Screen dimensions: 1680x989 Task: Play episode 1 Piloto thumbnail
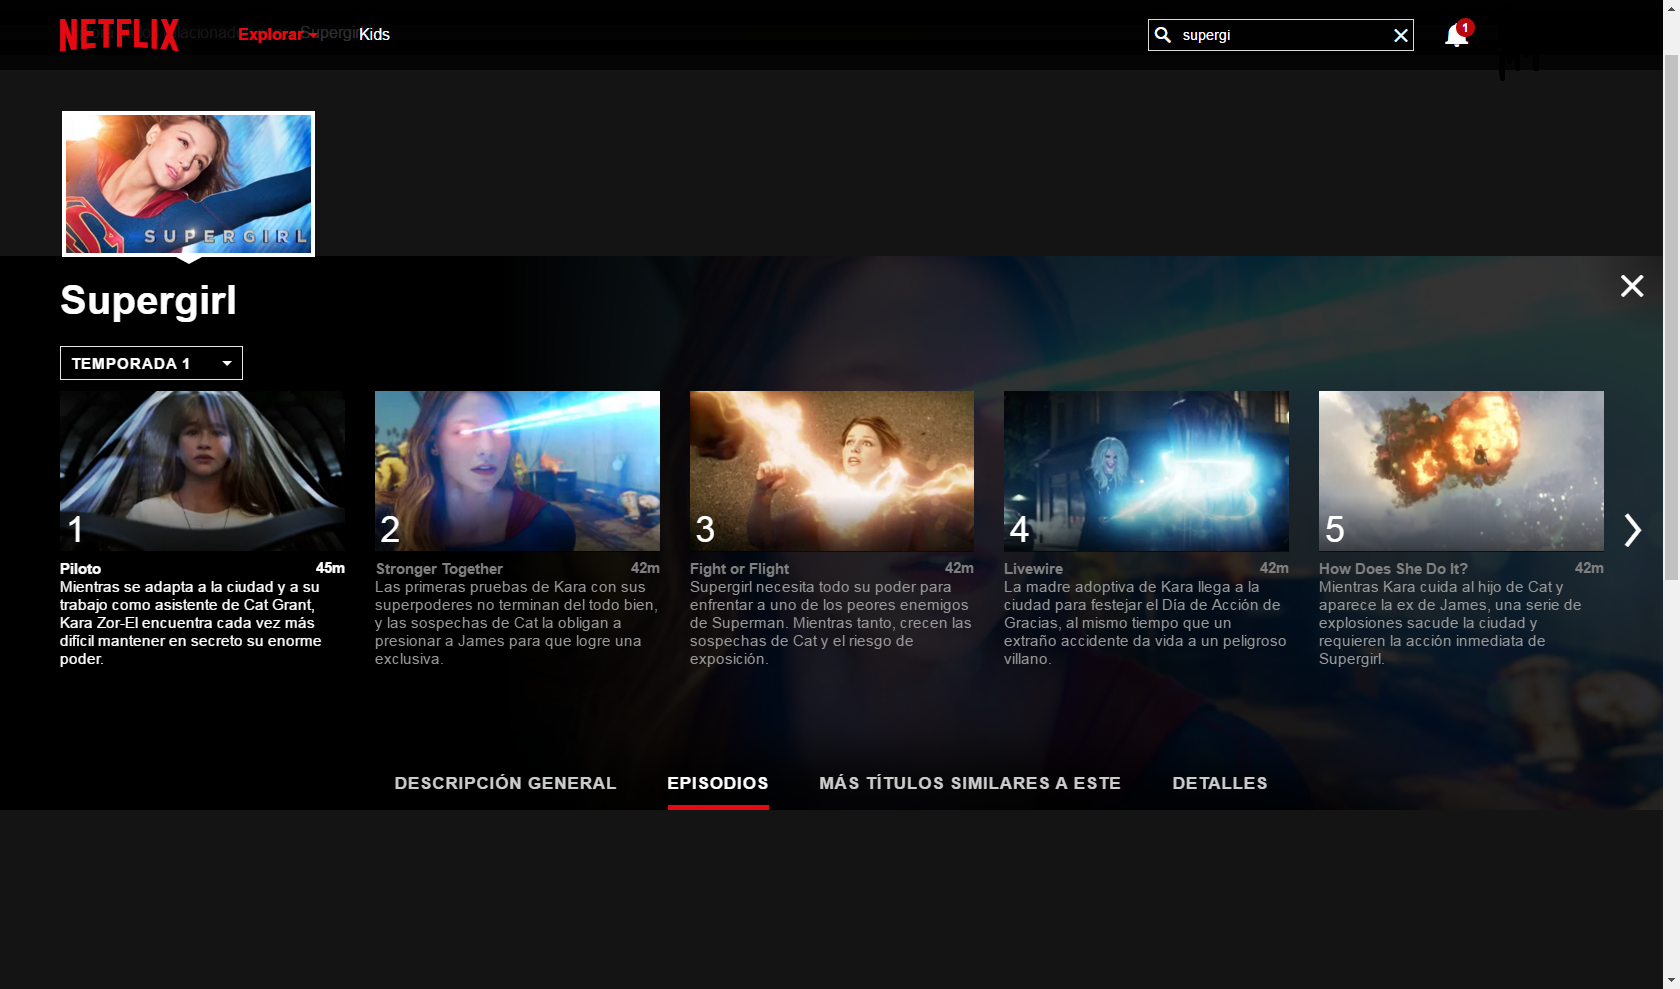coord(202,470)
